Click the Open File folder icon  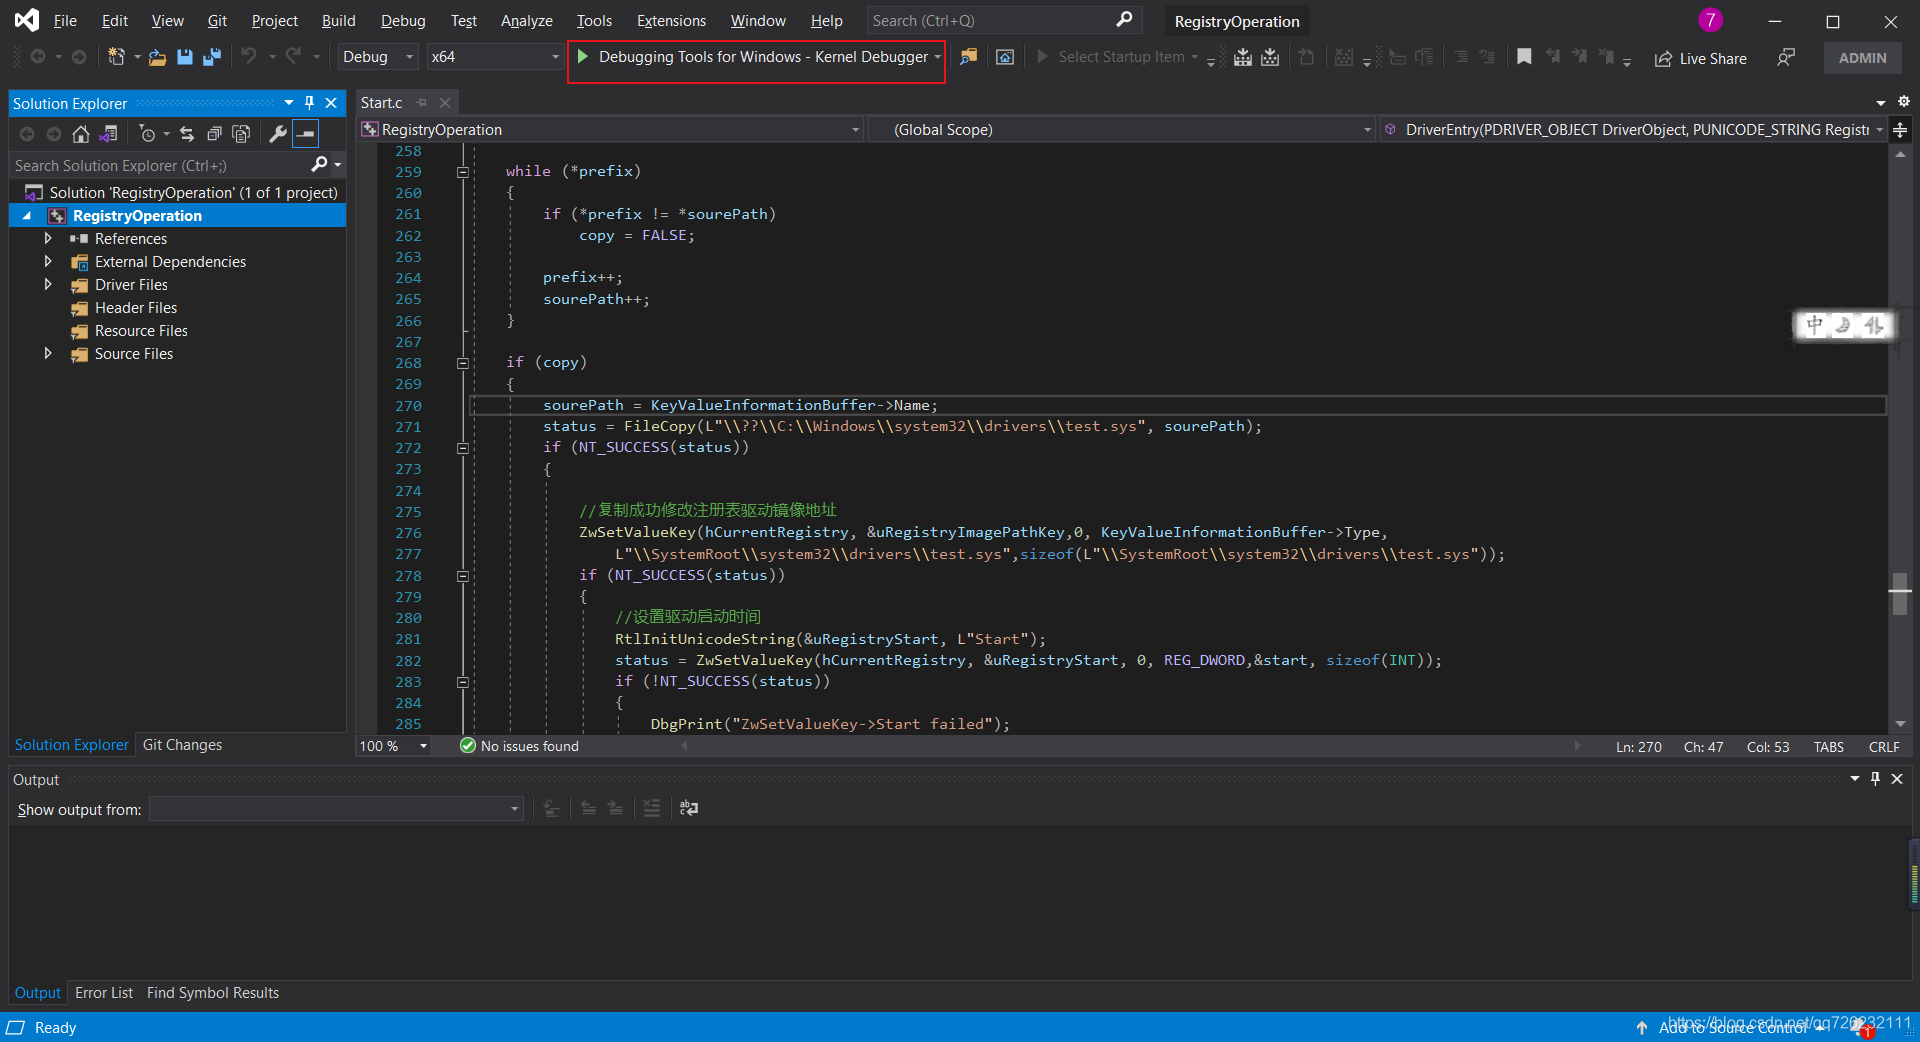[157, 57]
